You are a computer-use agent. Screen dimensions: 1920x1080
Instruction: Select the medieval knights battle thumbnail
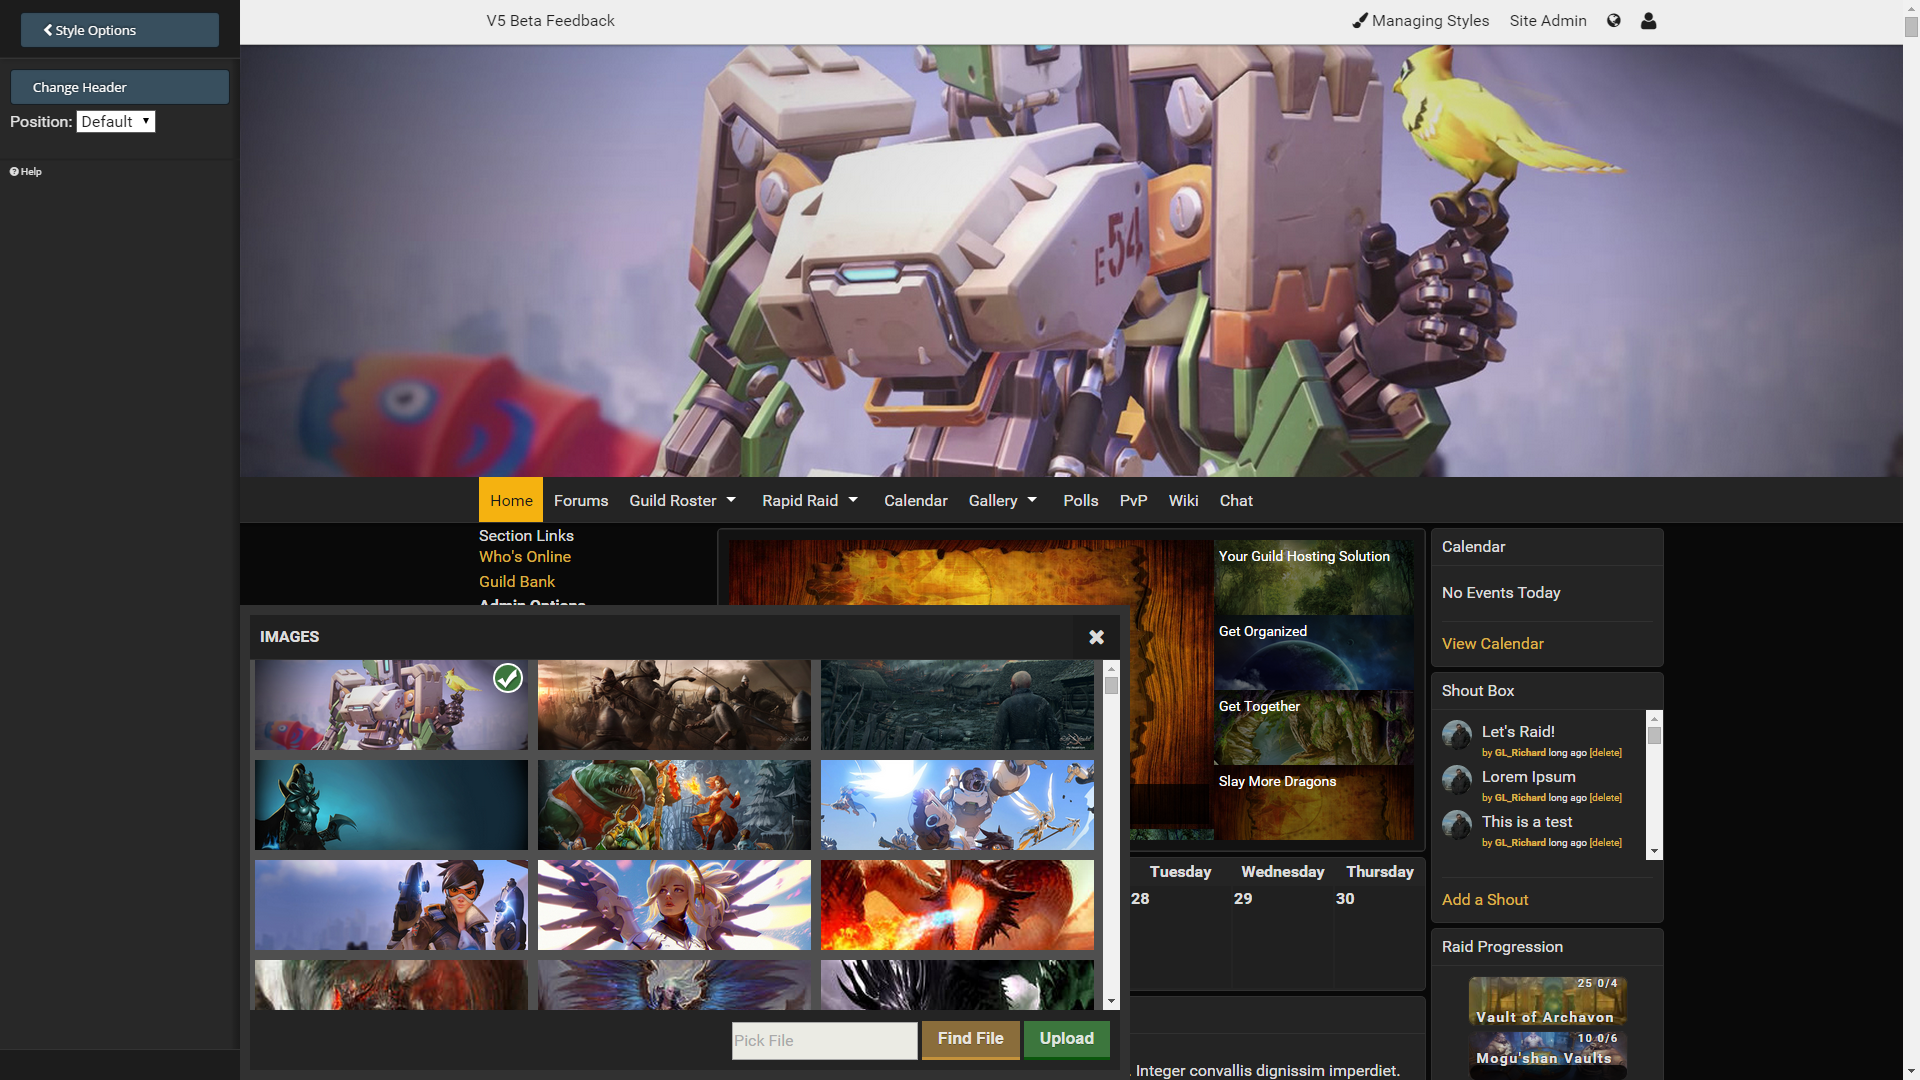pyautogui.click(x=674, y=705)
